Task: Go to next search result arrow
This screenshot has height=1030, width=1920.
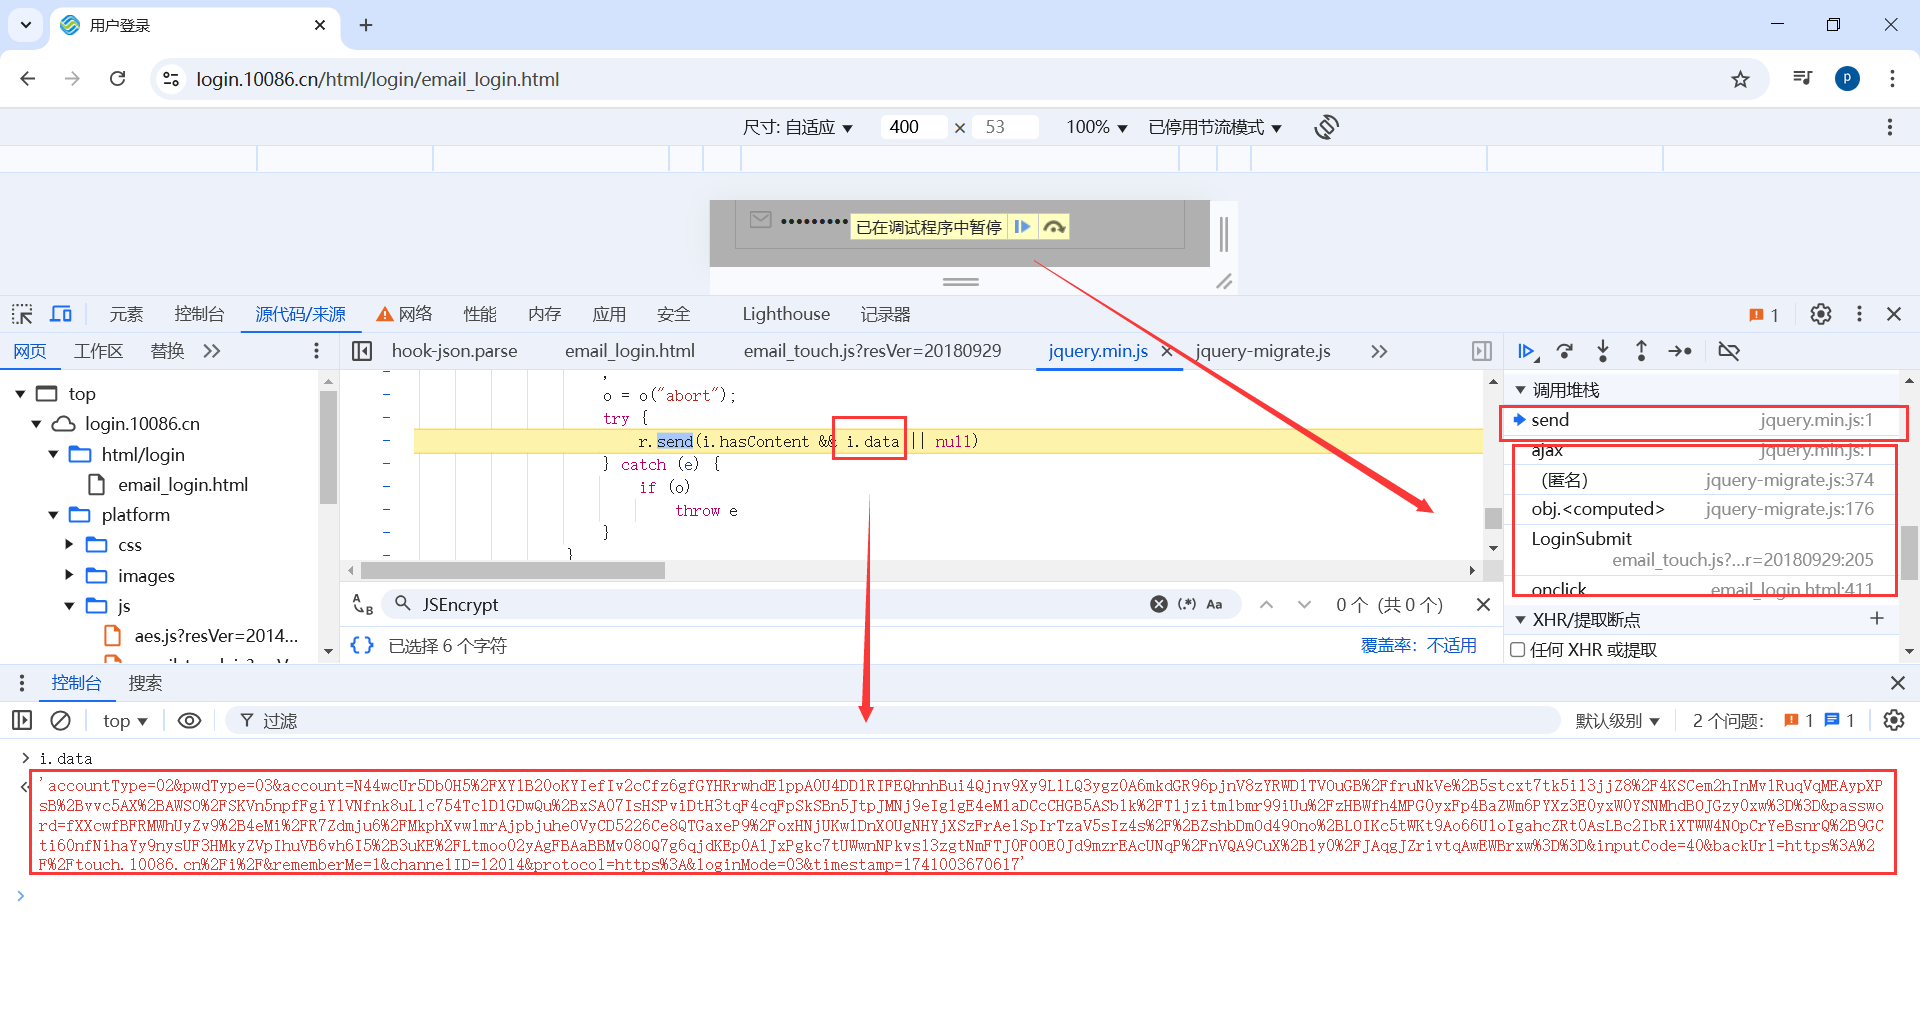Action: click(1304, 604)
